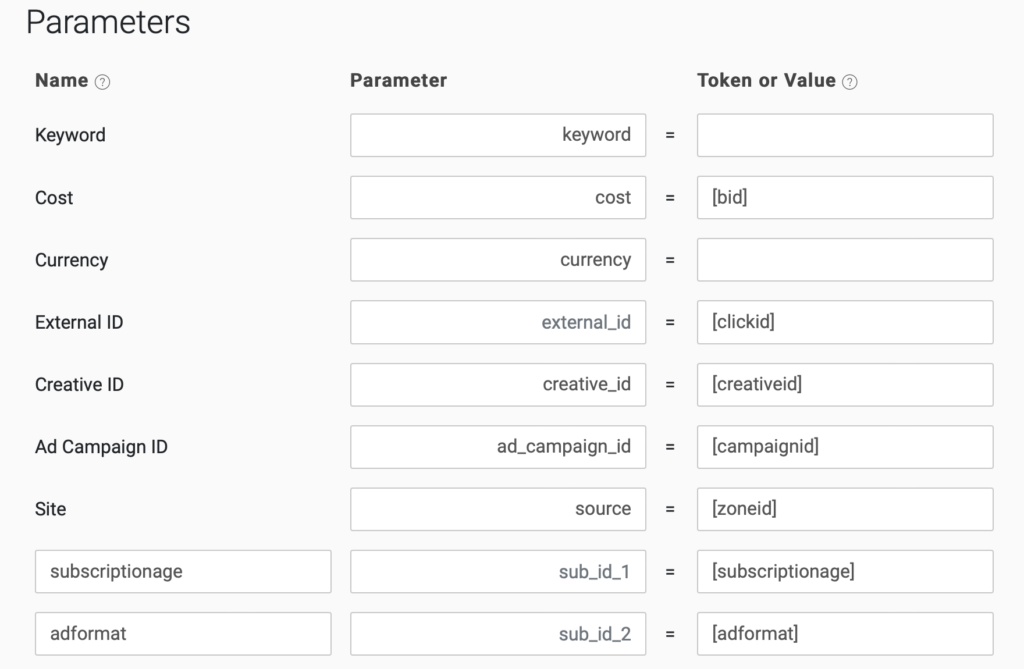The height and width of the screenshot is (669, 1024).
Task: Click the cost parameter field
Action: [x=497, y=198]
